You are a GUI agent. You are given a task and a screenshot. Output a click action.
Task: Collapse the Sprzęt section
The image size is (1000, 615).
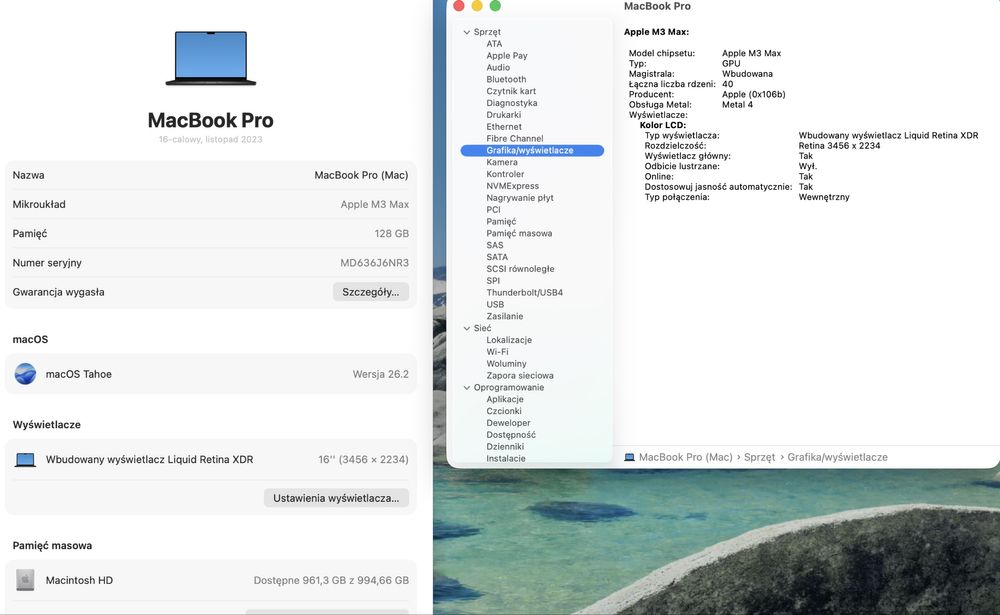(467, 32)
